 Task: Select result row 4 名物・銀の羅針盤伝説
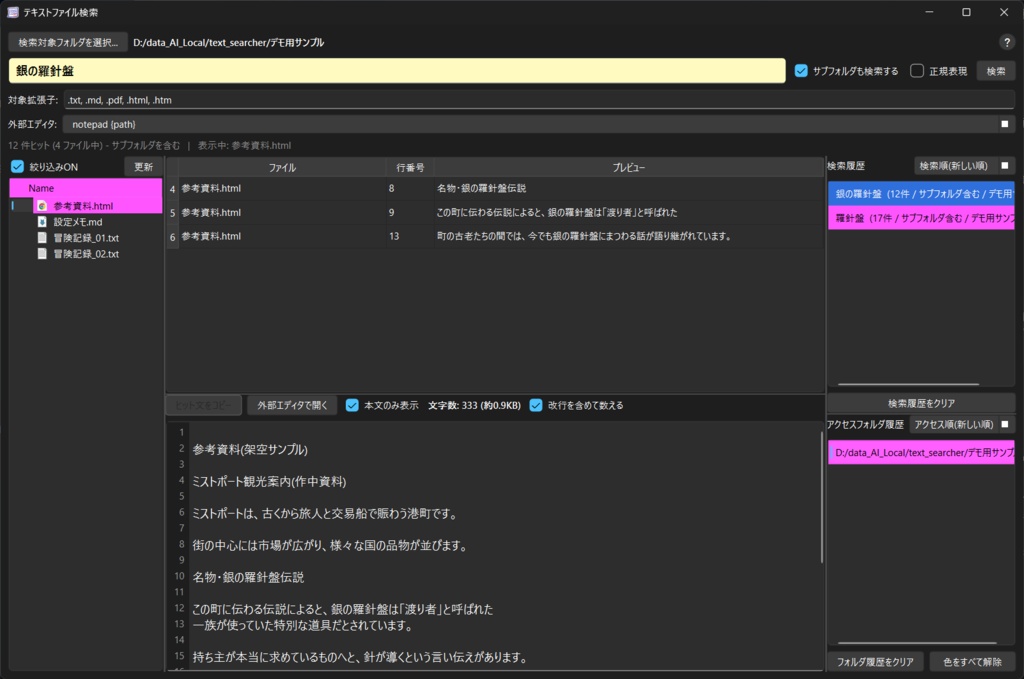click(495, 189)
